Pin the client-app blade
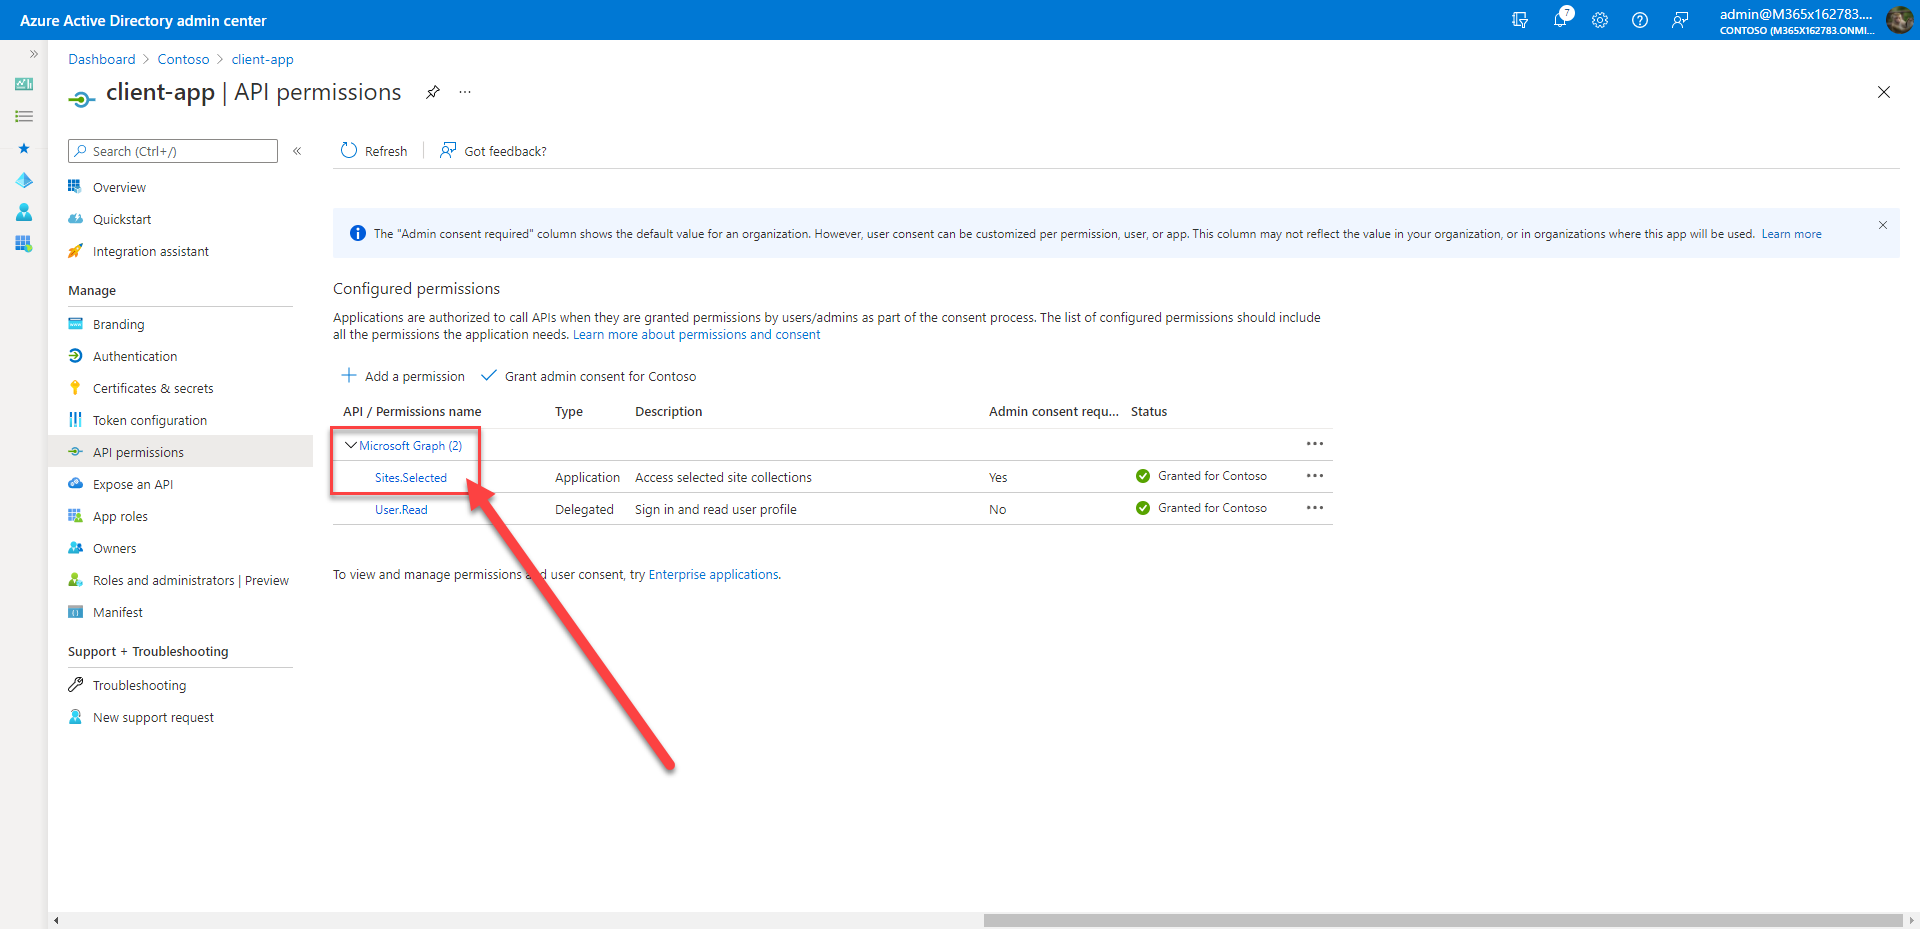The height and width of the screenshot is (929, 1920). click(x=433, y=92)
